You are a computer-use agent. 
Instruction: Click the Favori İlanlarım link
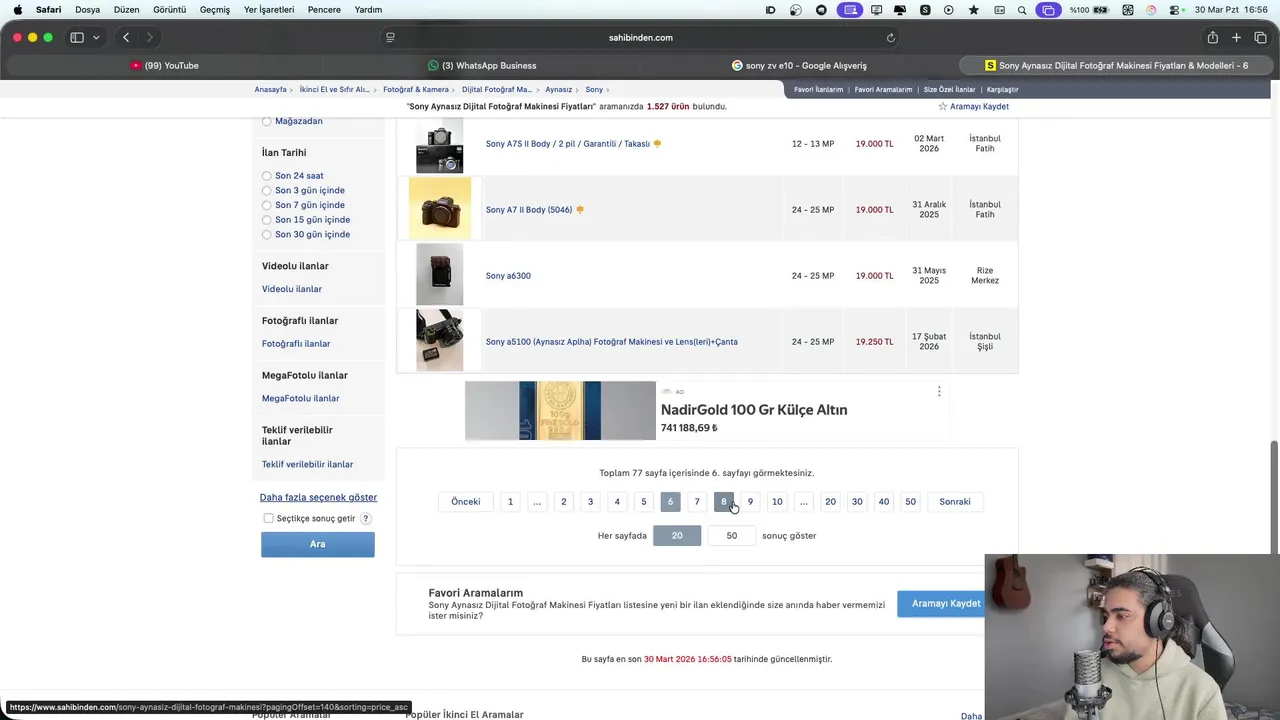[819, 90]
